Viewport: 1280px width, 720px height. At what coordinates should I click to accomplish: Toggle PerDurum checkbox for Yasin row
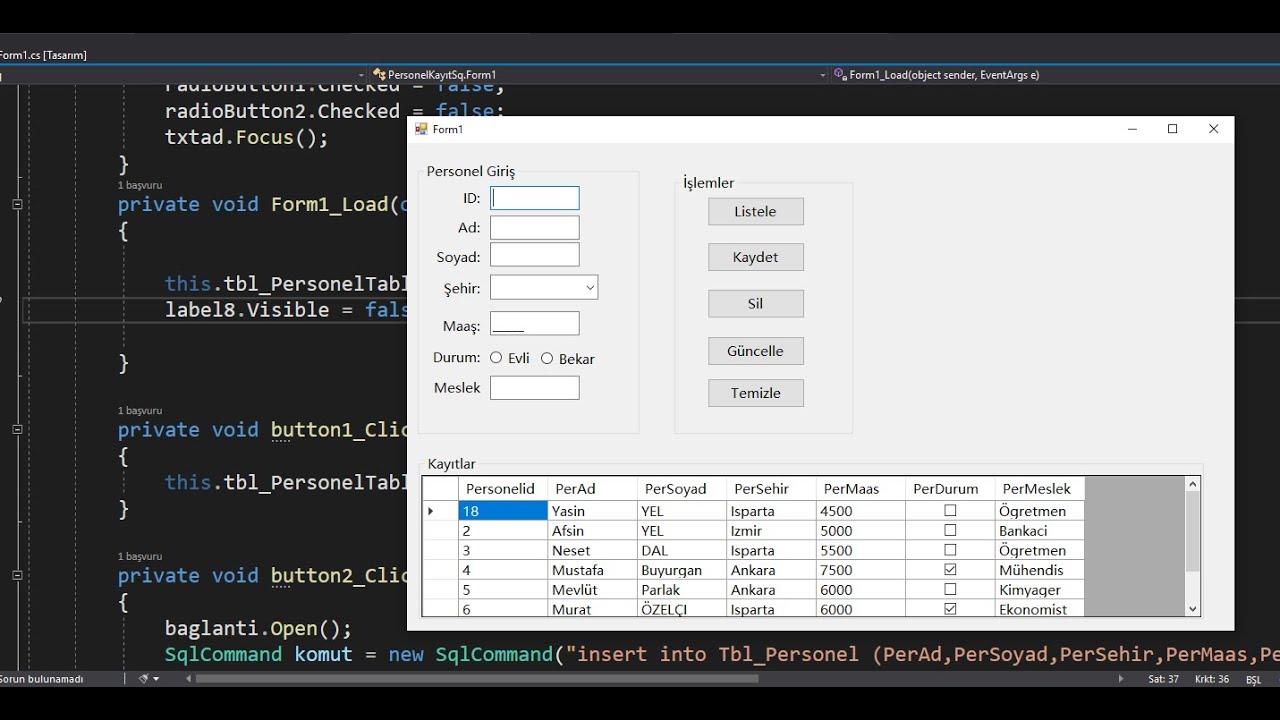(950, 511)
